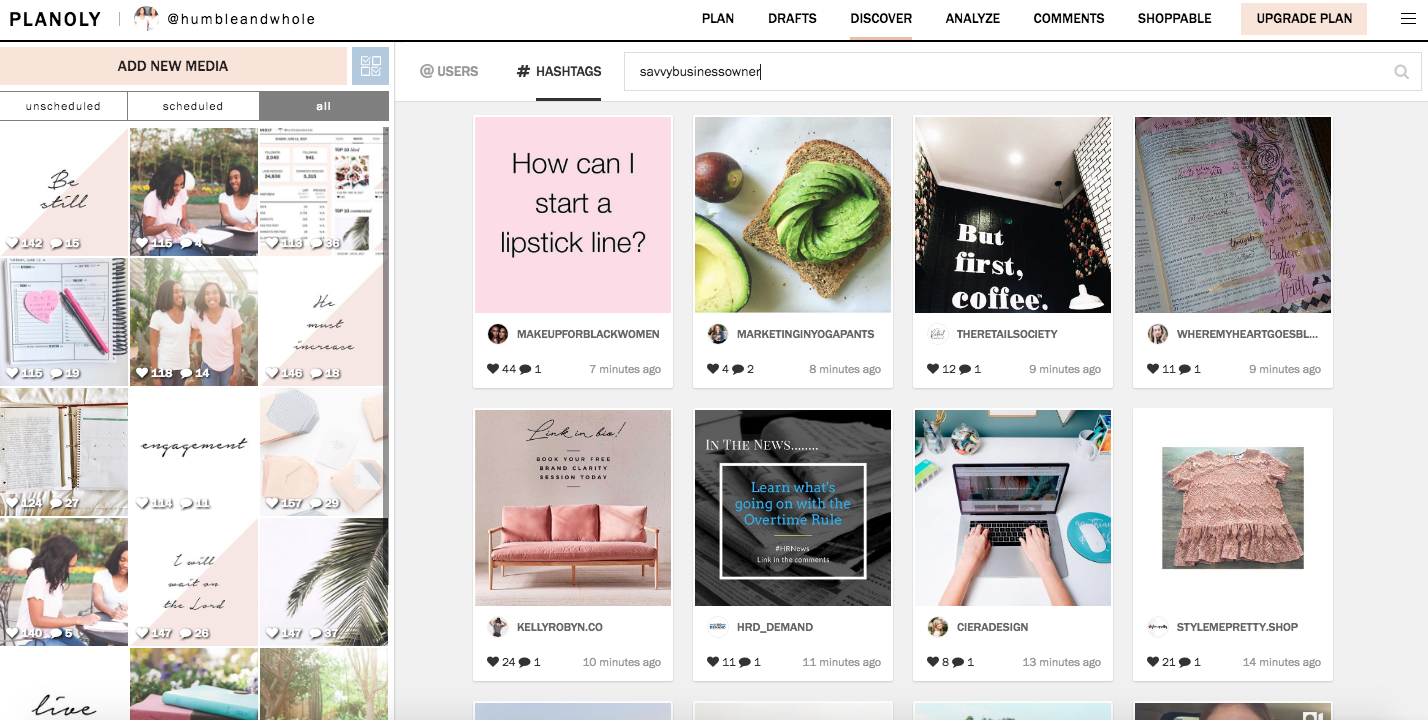1428x720 pixels.
Task: Show scheduled posts filter
Action: (193, 106)
